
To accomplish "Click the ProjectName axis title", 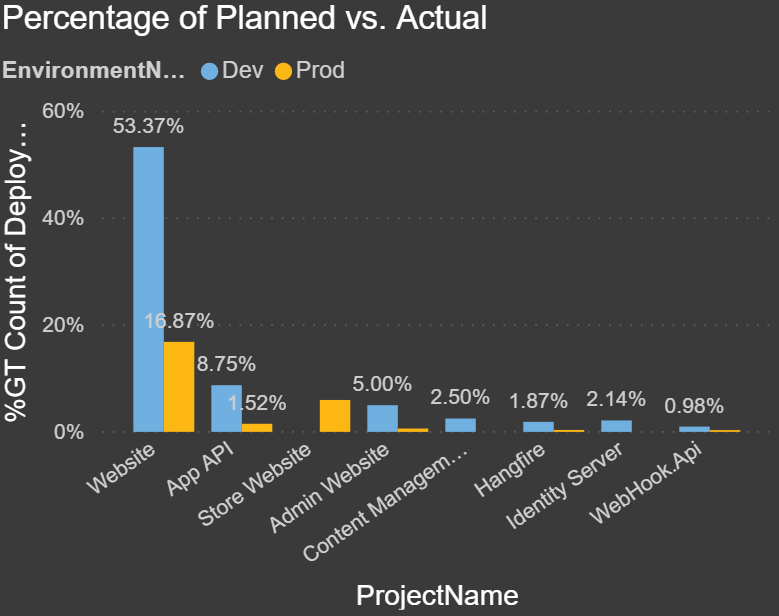I will click(x=437, y=595).
